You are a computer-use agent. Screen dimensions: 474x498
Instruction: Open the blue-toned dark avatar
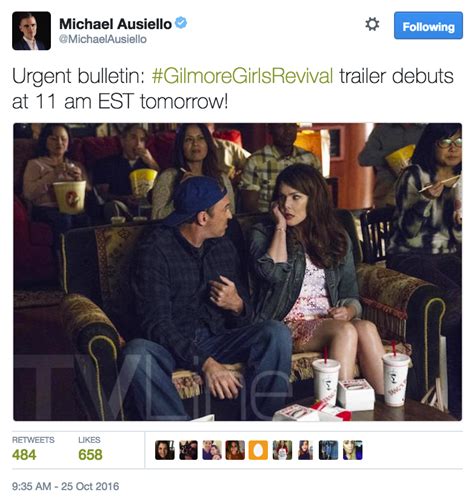coord(328,450)
